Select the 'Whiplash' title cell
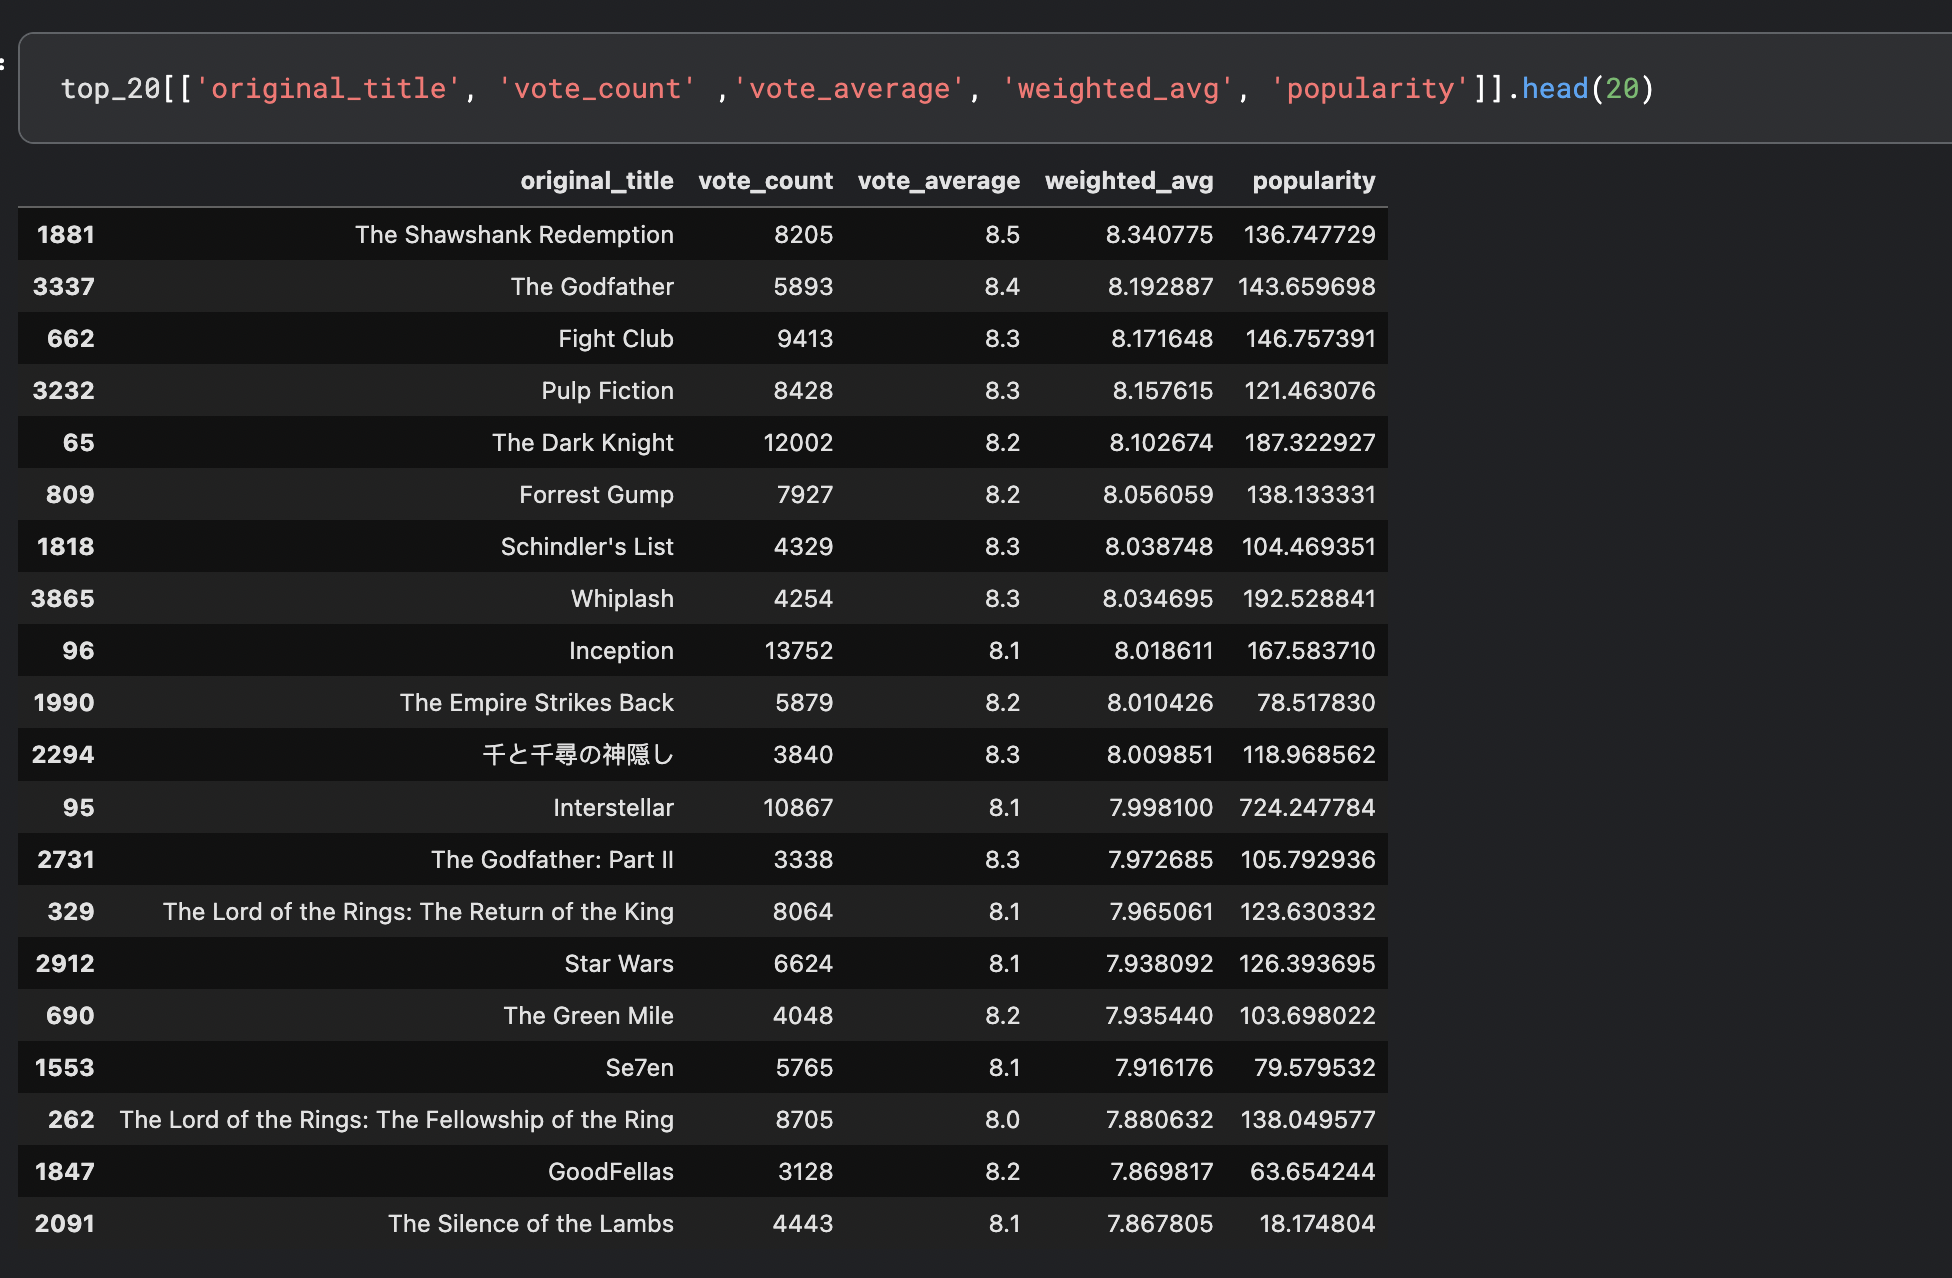The image size is (1952, 1278). (x=622, y=599)
